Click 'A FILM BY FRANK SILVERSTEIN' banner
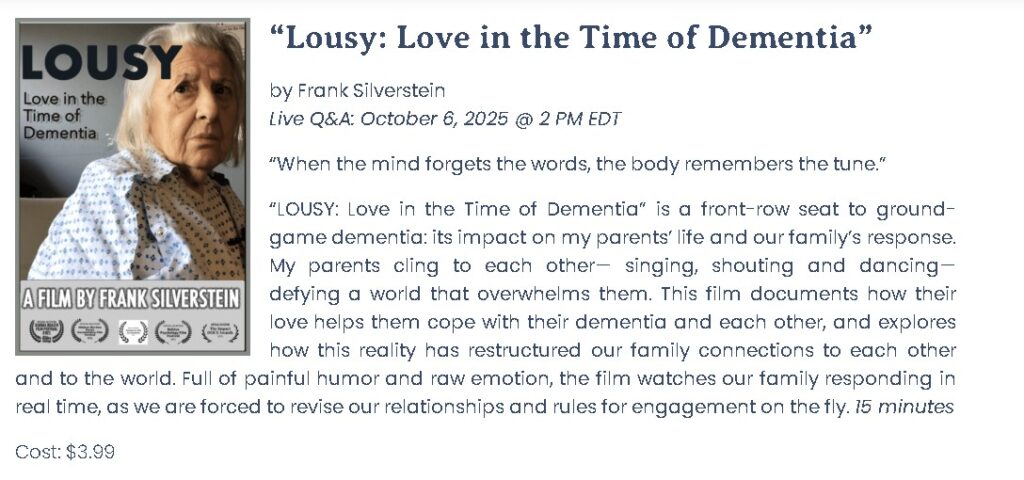Viewport: 1024px width, 480px height. coord(132,298)
